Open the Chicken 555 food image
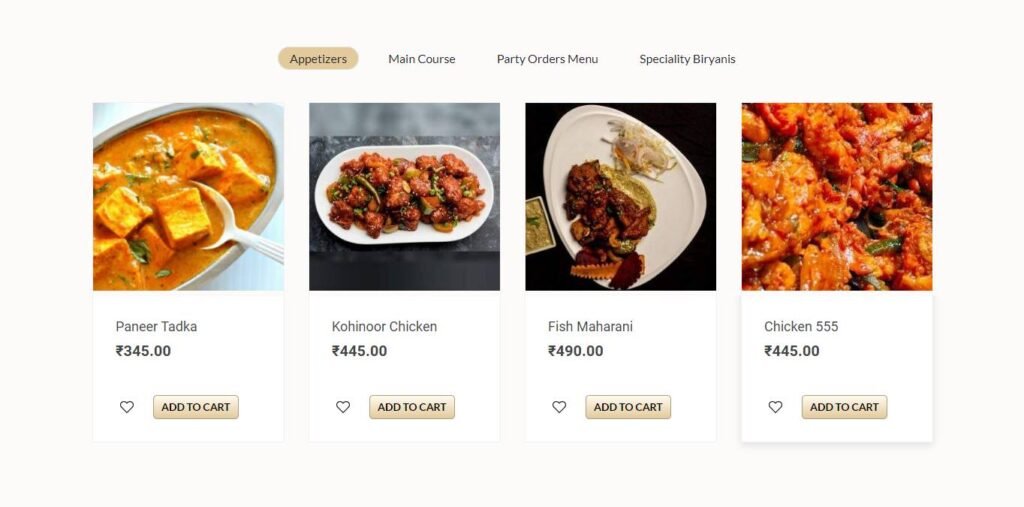Screen dimensions: 1024x507 click(836, 197)
